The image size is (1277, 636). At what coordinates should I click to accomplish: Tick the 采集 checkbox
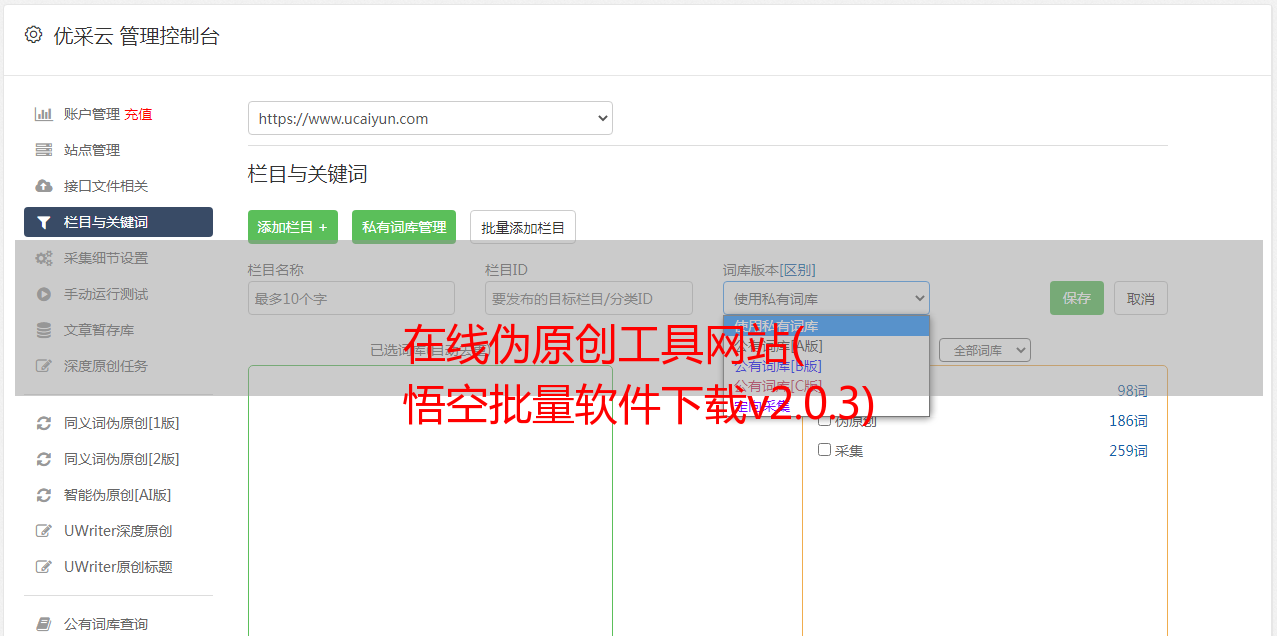[825, 450]
